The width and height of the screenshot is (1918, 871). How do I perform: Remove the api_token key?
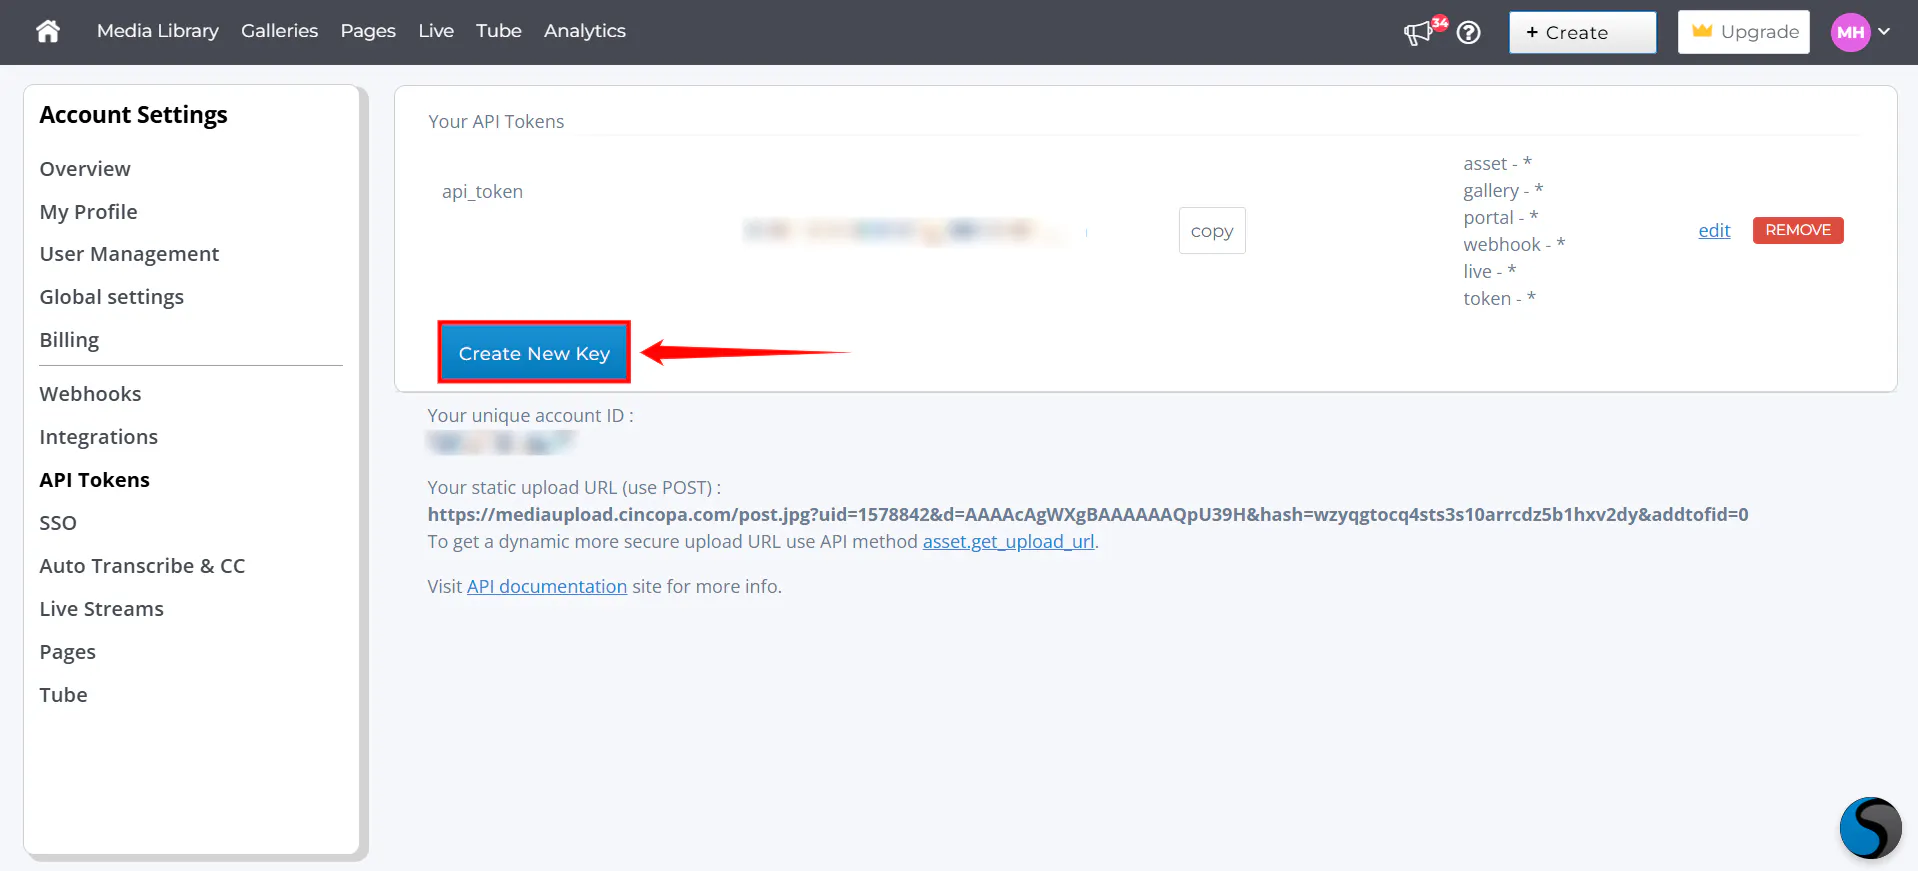(1798, 230)
